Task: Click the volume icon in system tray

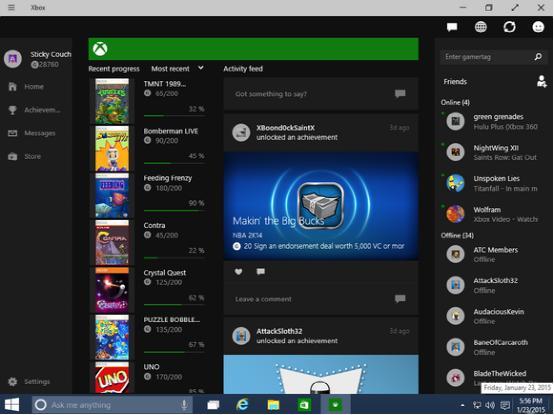Action: tap(490, 405)
